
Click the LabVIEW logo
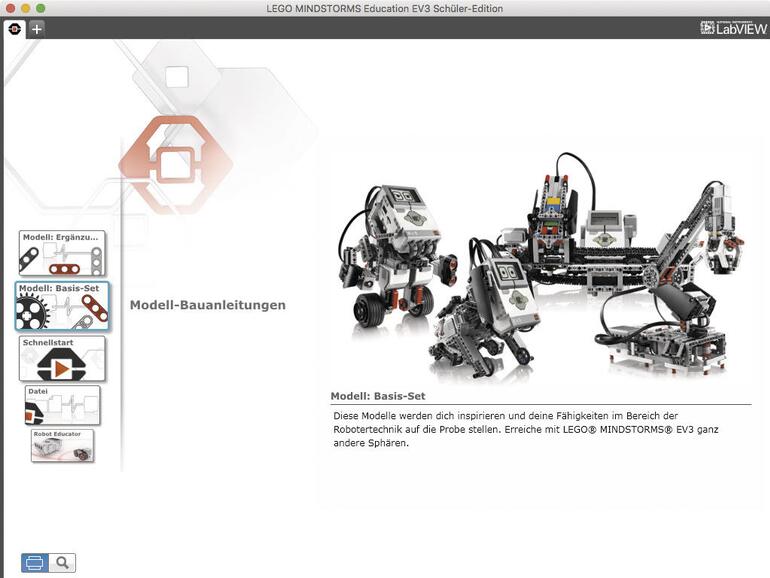[x=734, y=28]
